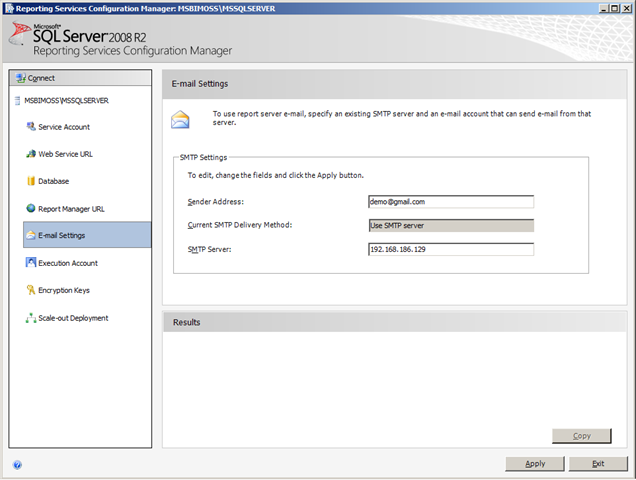
Task: Click the SMTP Server input field
Action: pos(451,249)
